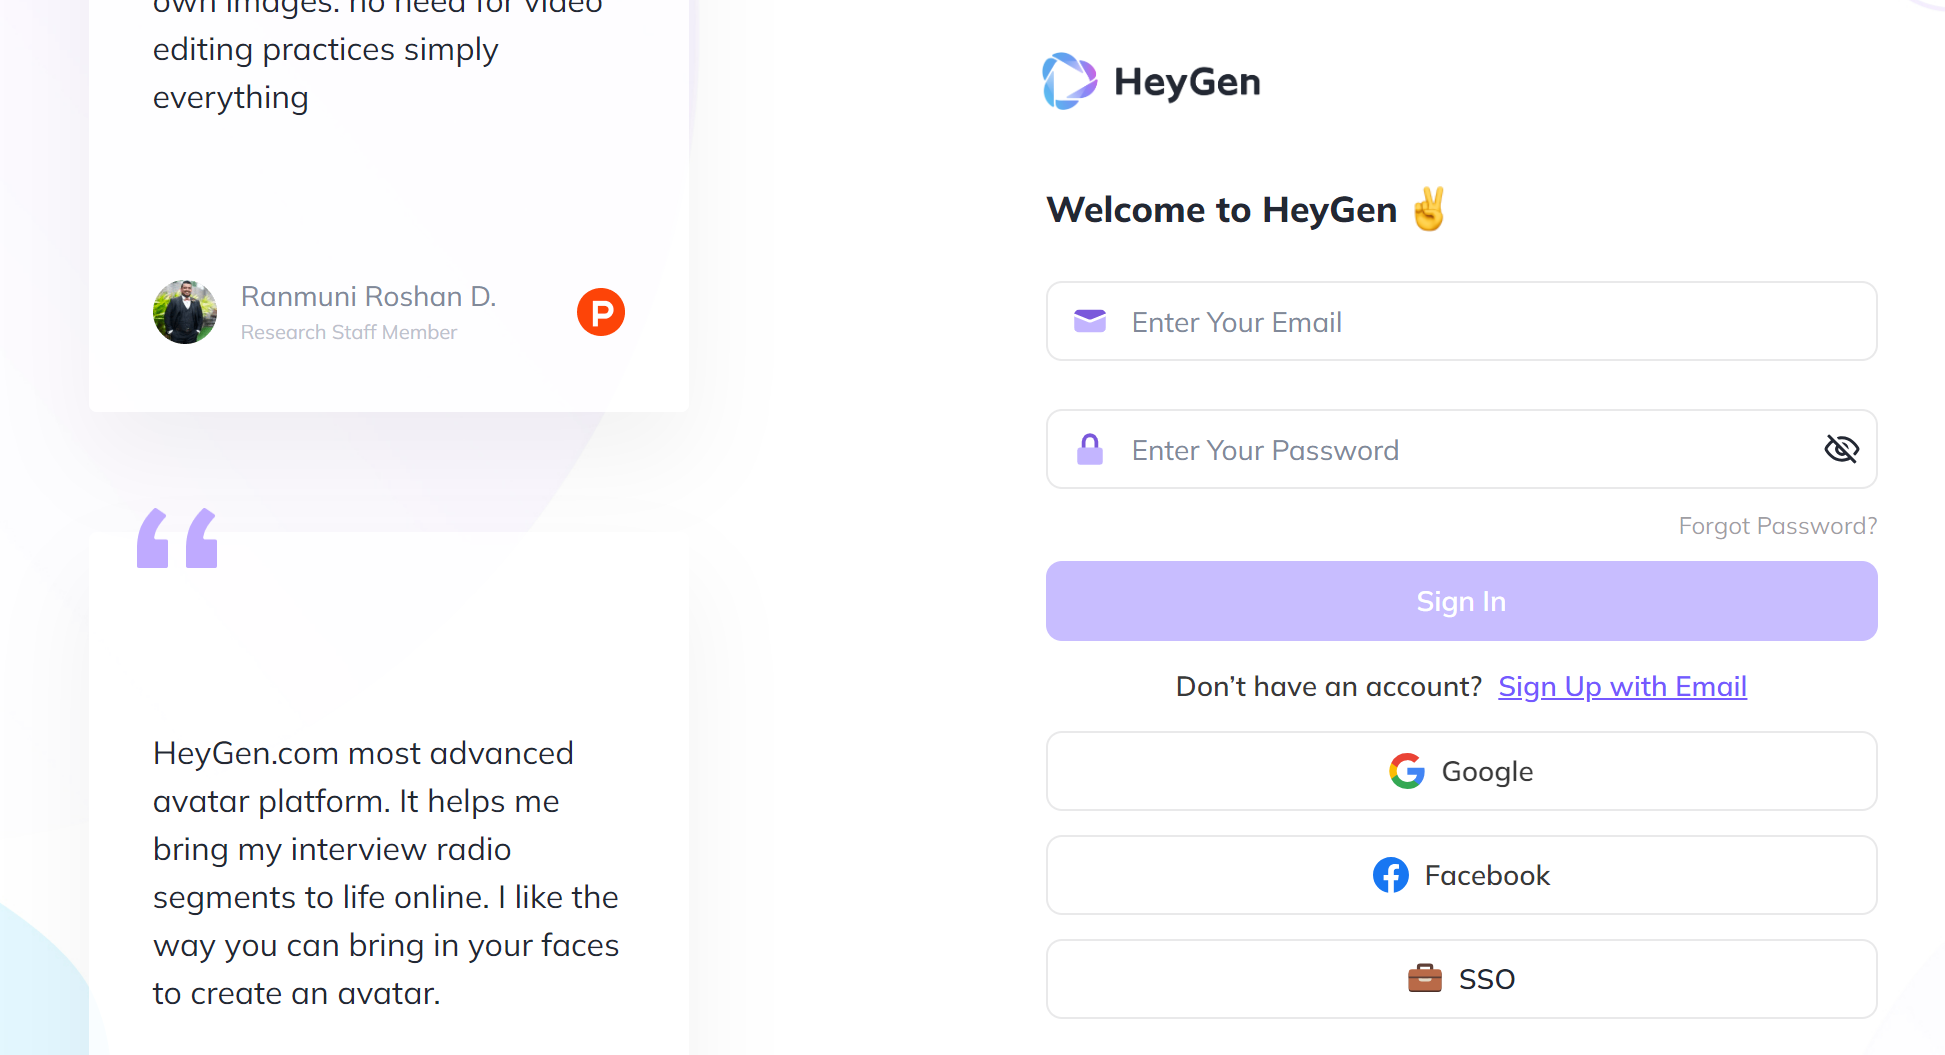Click the purple quotation mark graphic
Viewport: 1945px width, 1055px height.
pyautogui.click(x=176, y=538)
